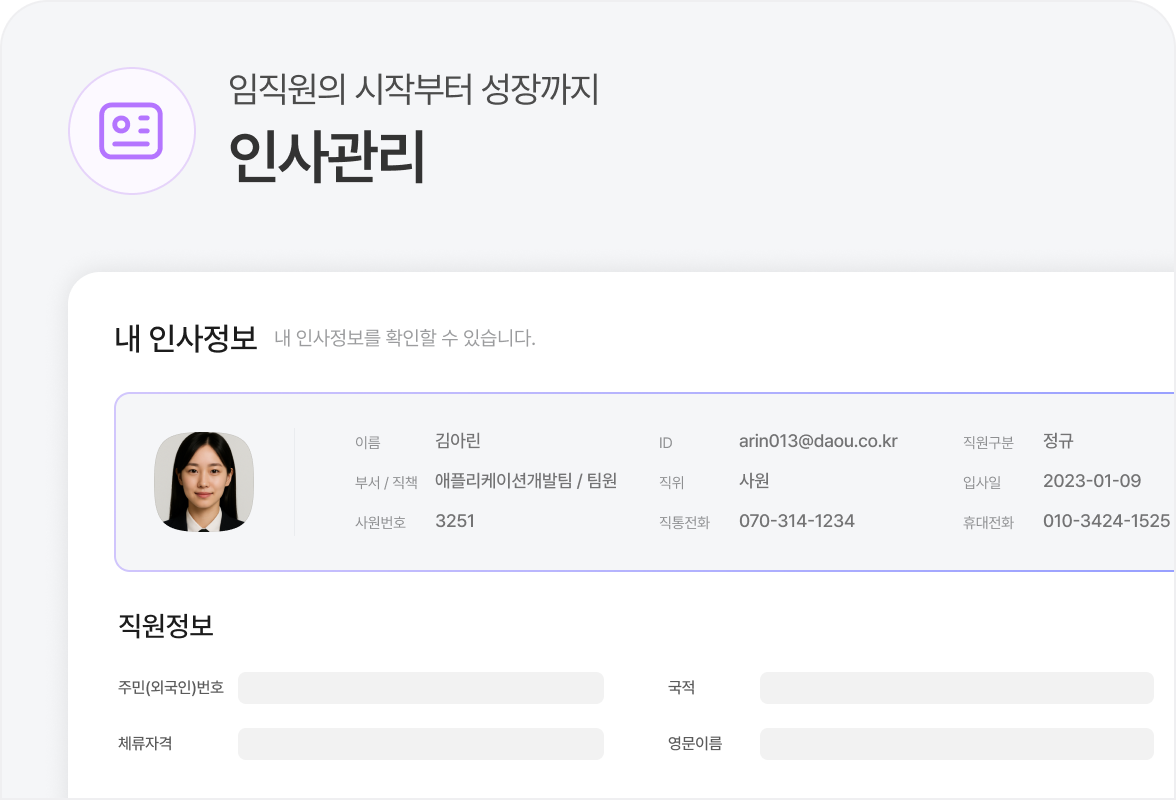Select department text 애플리케이션개발팀 / 팀원
Image resolution: width=1176 pixels, height=800 pixels.
(x=526, y=481)
